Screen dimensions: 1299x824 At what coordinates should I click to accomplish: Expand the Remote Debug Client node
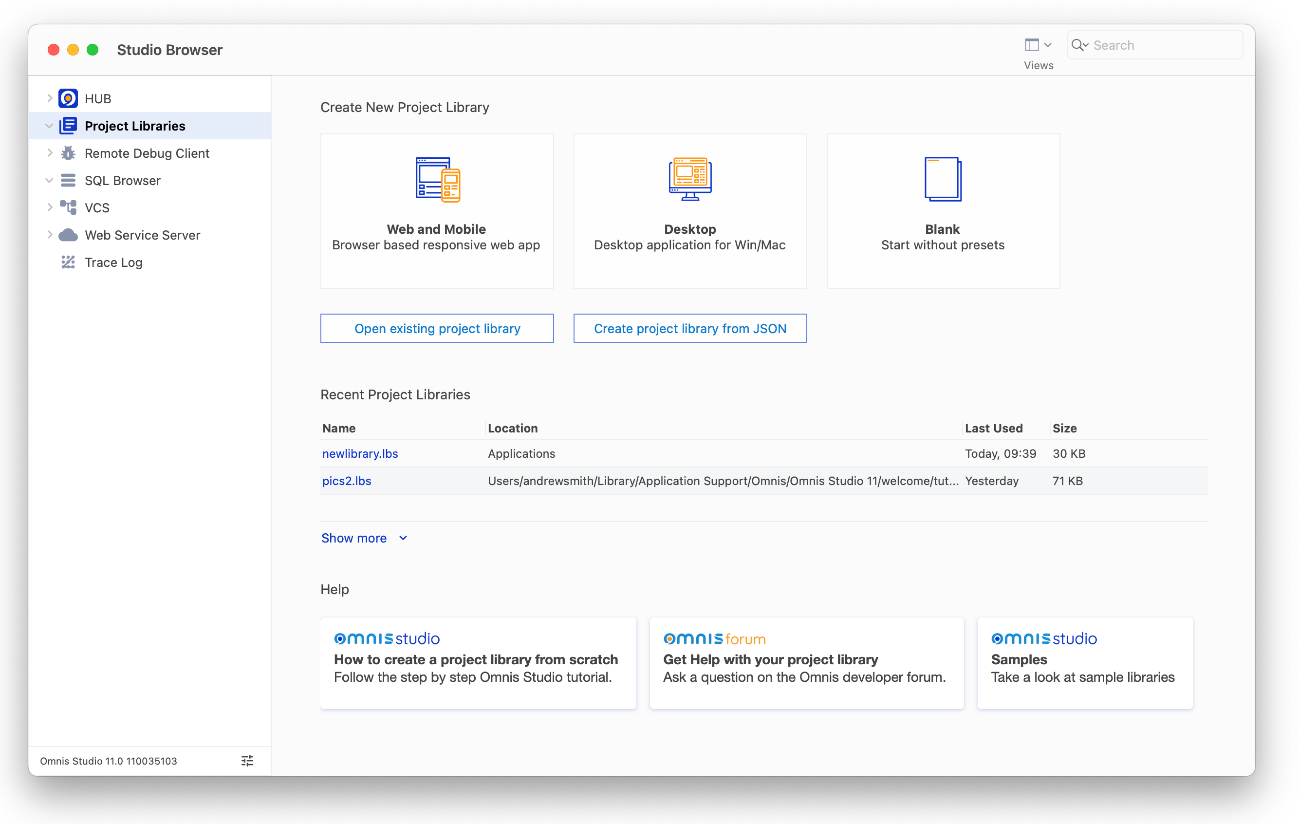(x=49, y=153)
